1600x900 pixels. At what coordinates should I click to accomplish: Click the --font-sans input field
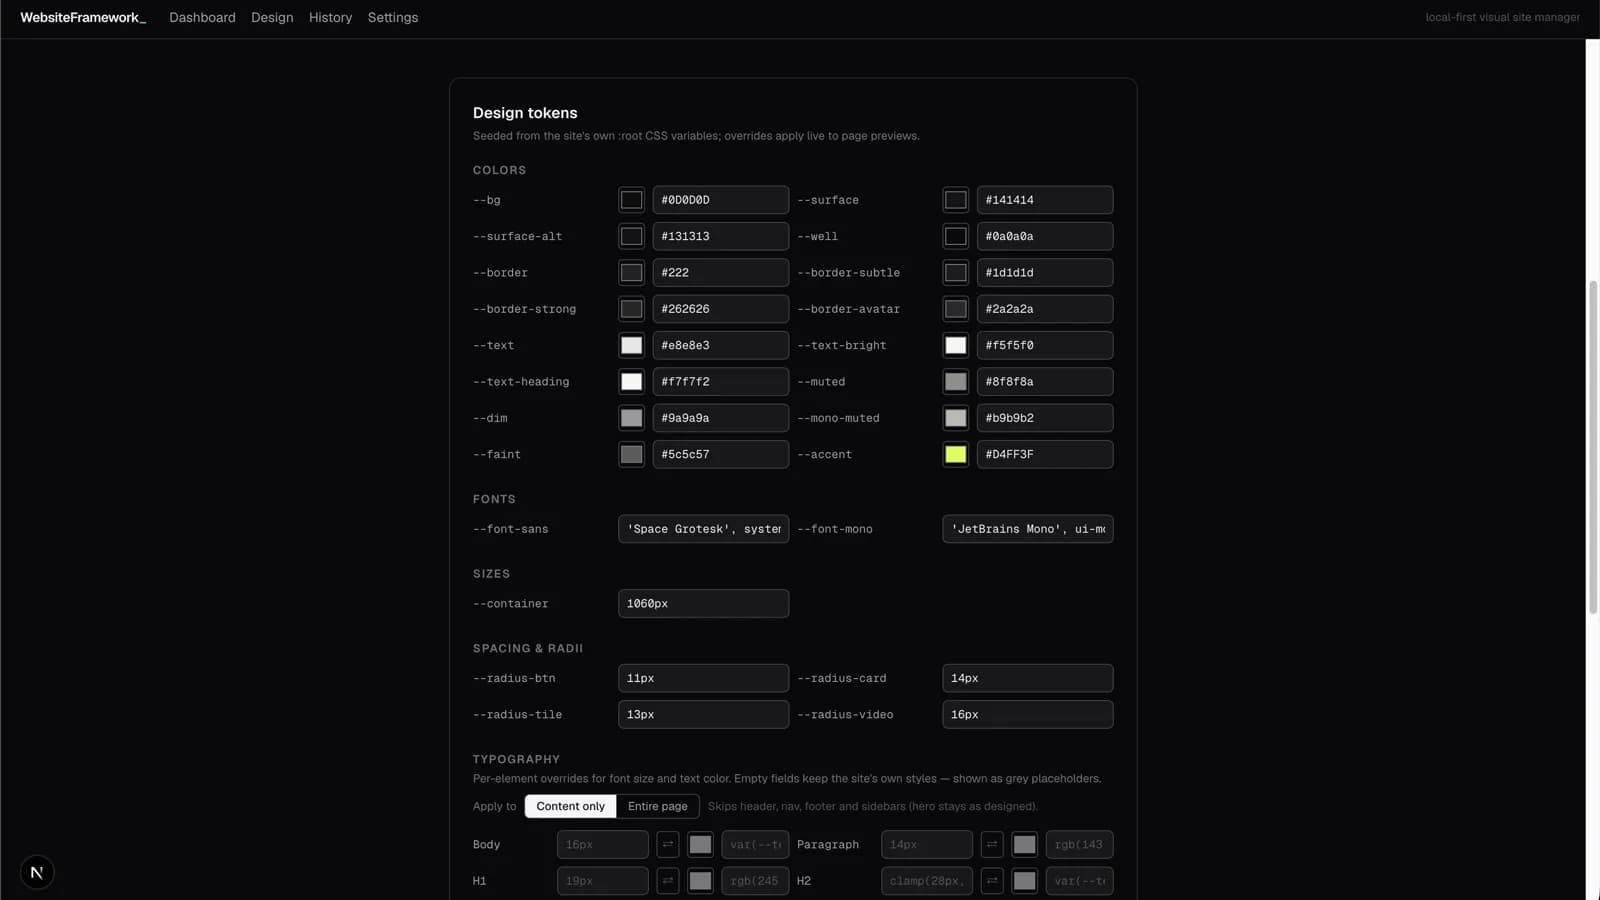(704, 529)
